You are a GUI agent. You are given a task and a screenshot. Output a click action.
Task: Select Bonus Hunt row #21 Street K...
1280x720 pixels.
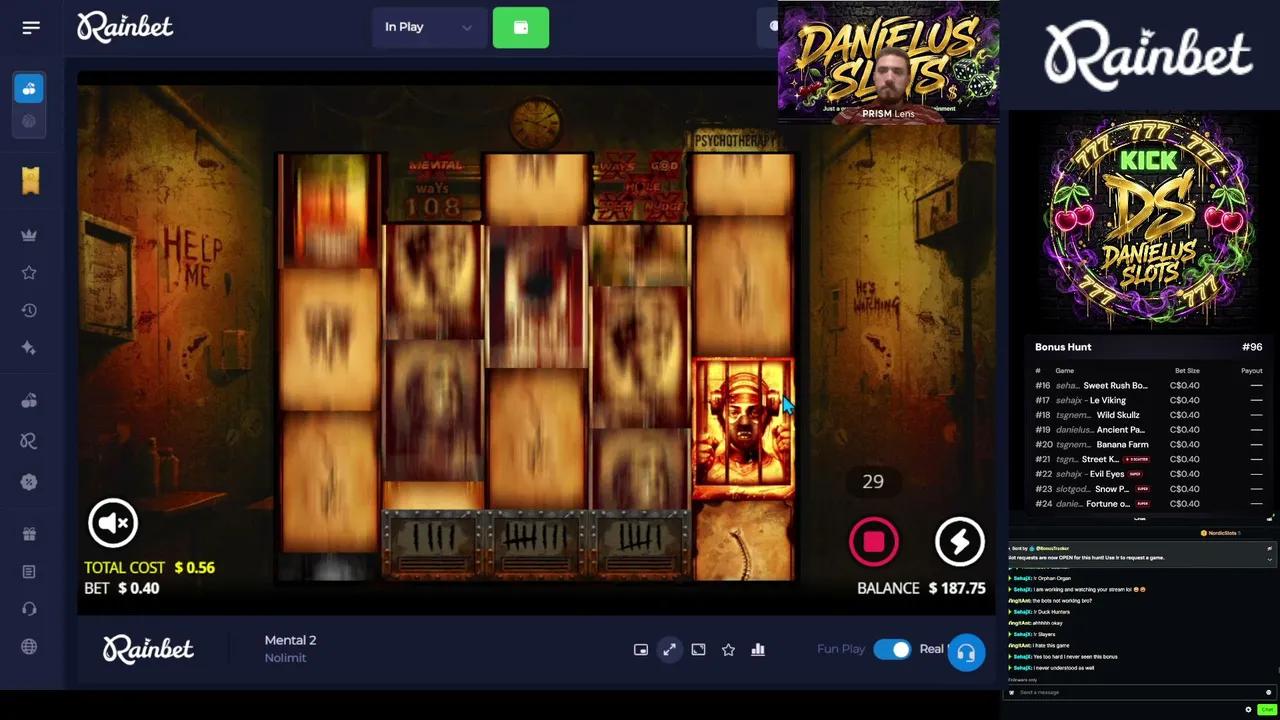click(x=1148, y=459)
